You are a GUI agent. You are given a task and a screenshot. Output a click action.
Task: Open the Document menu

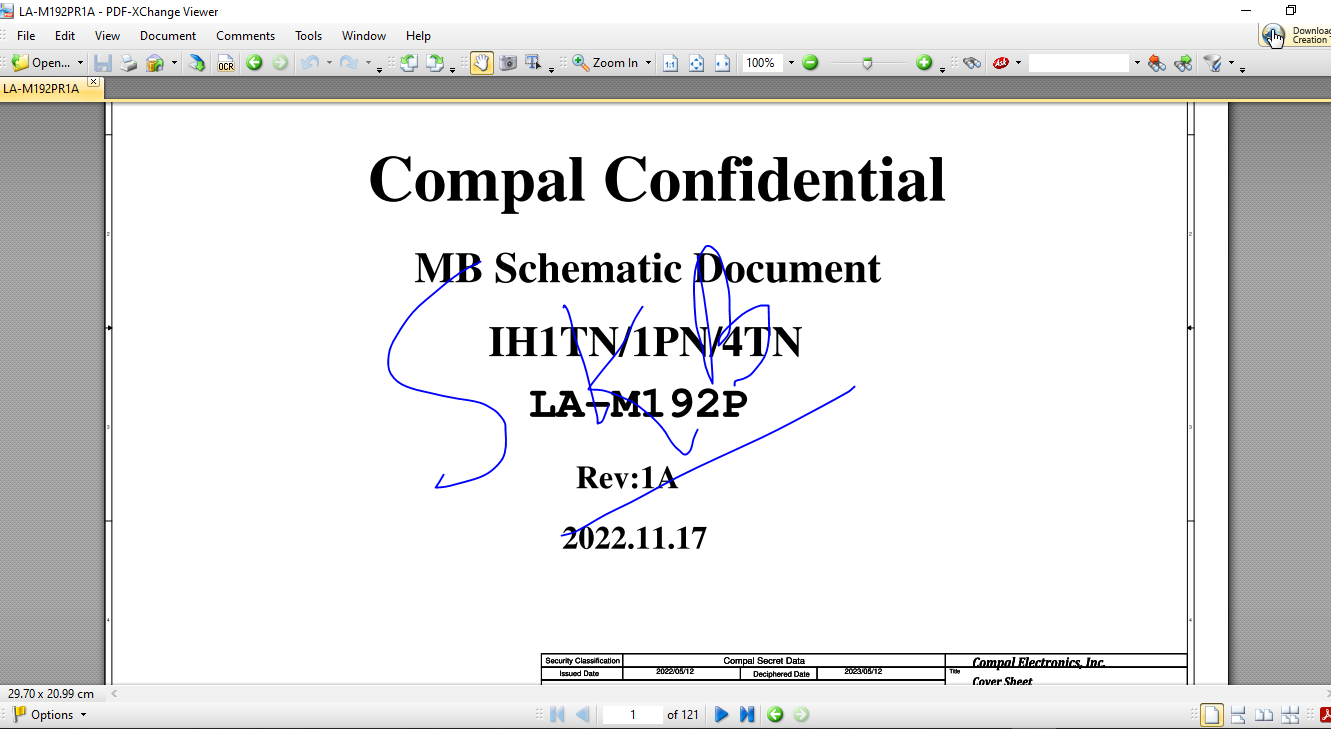pyautogui.click(x=168, y=36)
